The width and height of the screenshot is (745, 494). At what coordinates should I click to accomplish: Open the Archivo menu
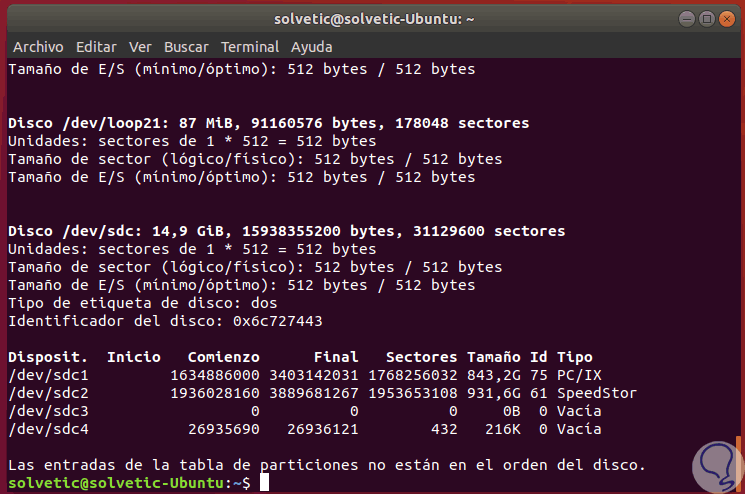(x=38, y=47)
